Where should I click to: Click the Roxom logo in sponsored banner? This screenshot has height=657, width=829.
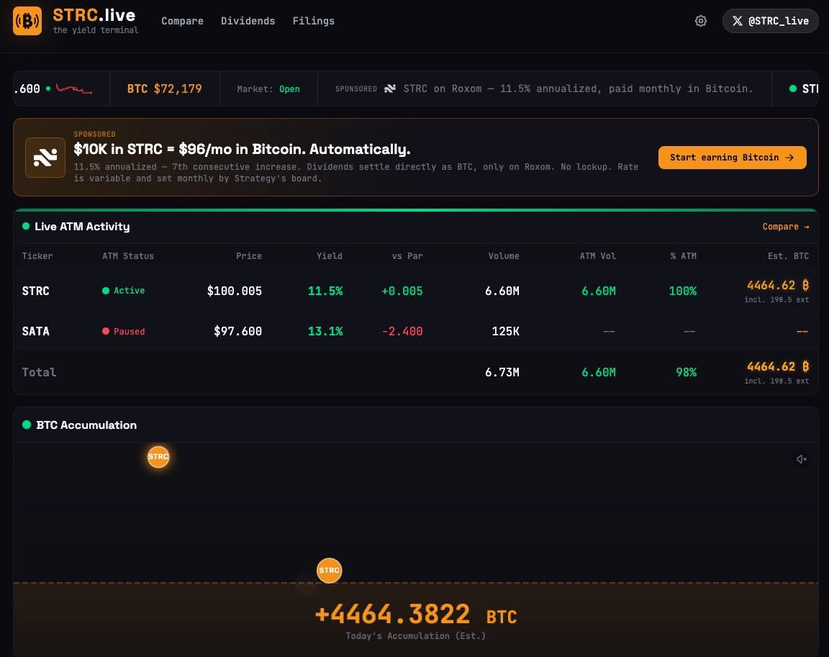click(45, 158)
